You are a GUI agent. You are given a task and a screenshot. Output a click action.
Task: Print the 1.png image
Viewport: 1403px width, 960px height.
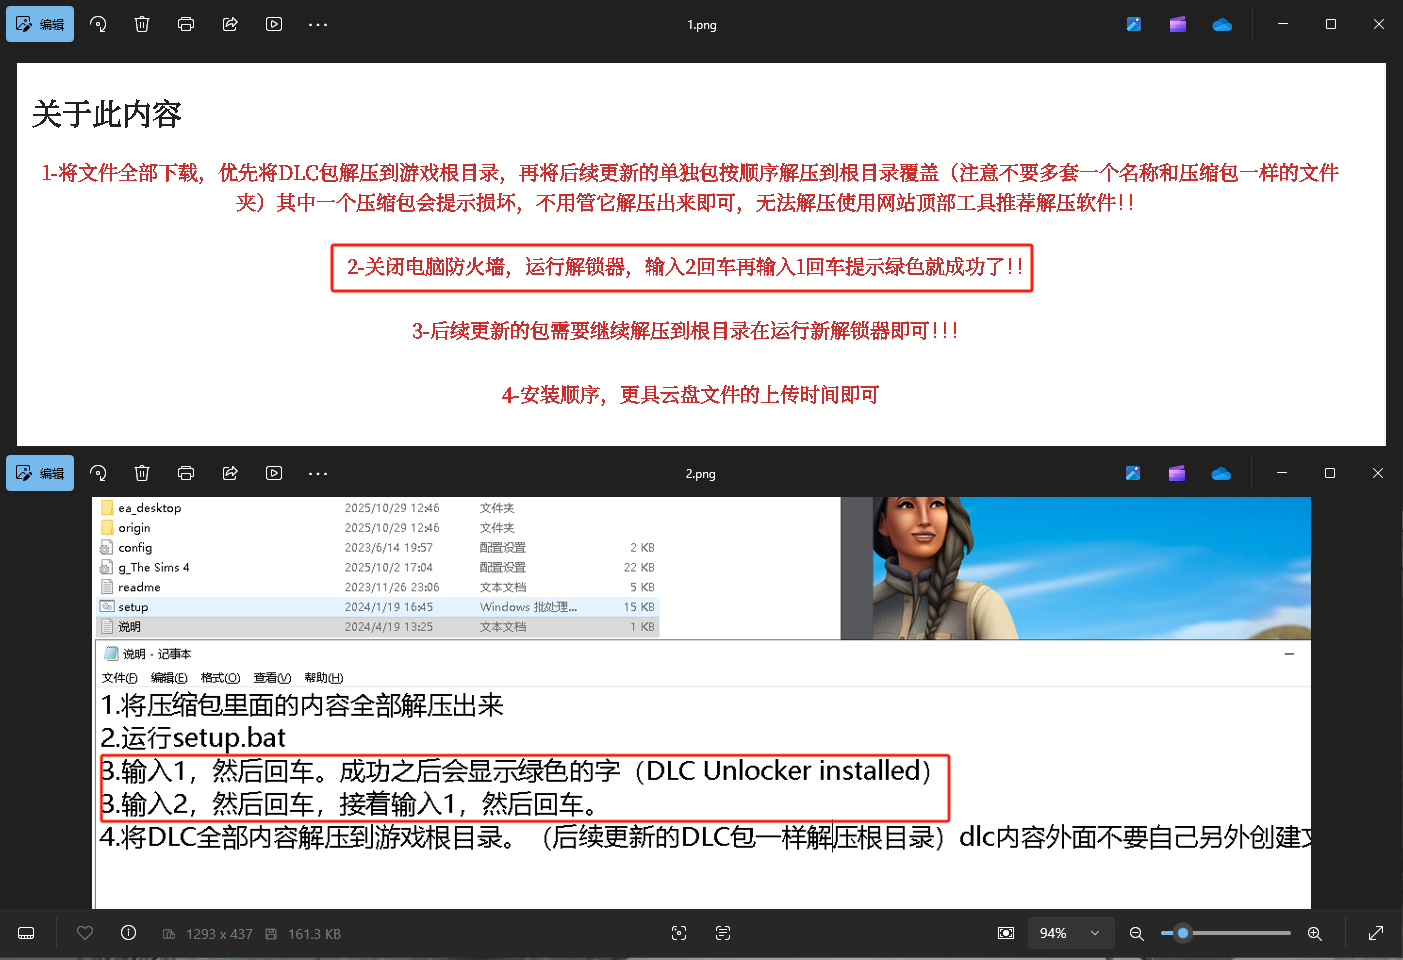(186, 24)
